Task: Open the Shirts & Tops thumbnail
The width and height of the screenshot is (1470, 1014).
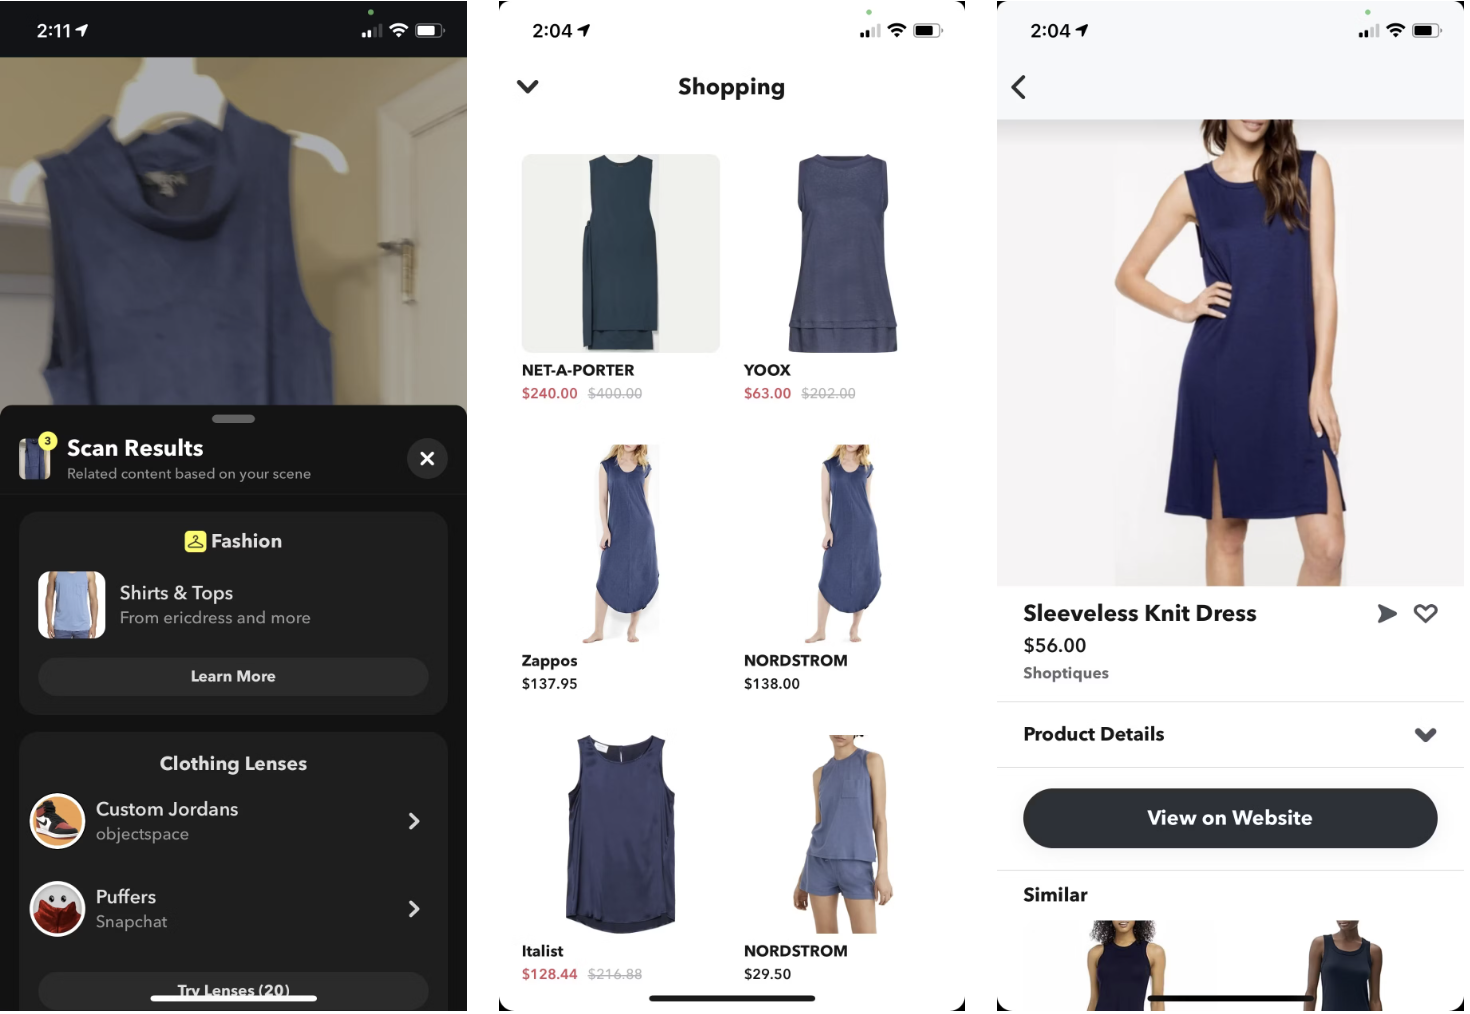Action: tap(72, 605)
